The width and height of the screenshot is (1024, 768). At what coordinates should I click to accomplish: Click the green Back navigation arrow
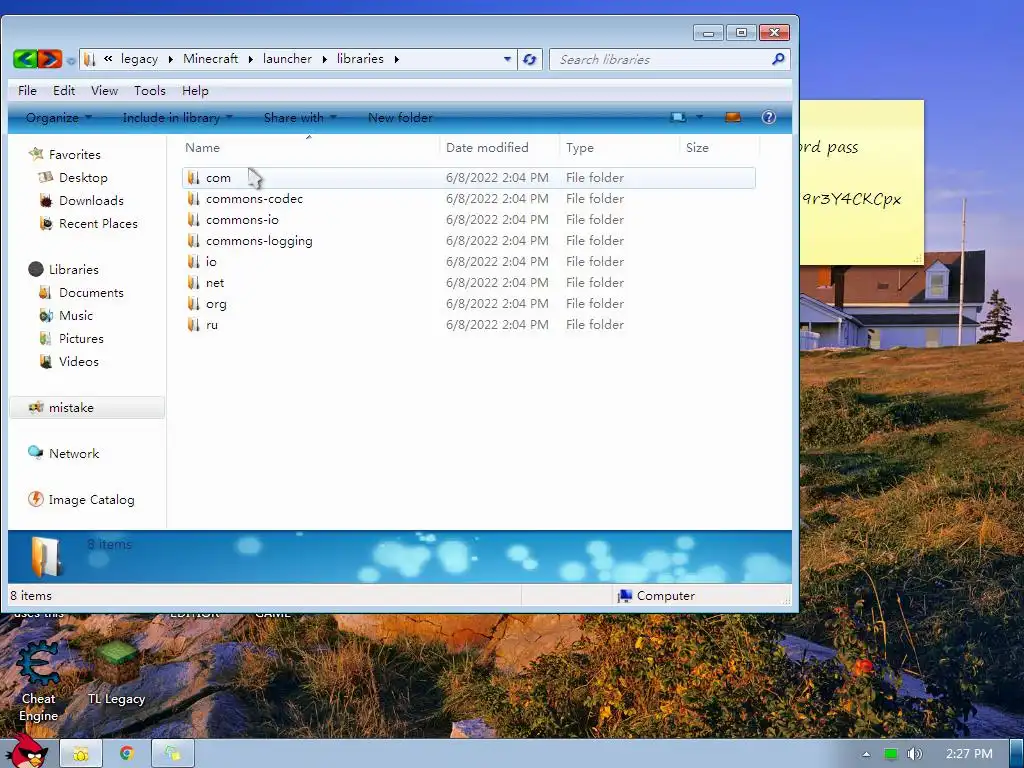(x=24, y=59)
